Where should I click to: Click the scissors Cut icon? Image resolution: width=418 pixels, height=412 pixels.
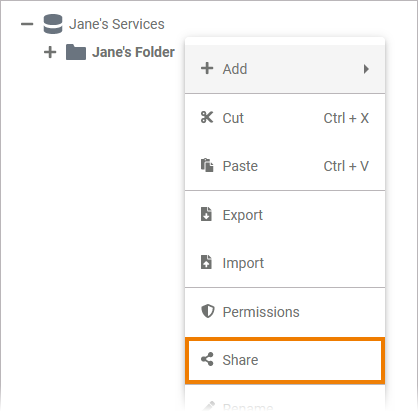pos(207,117)
